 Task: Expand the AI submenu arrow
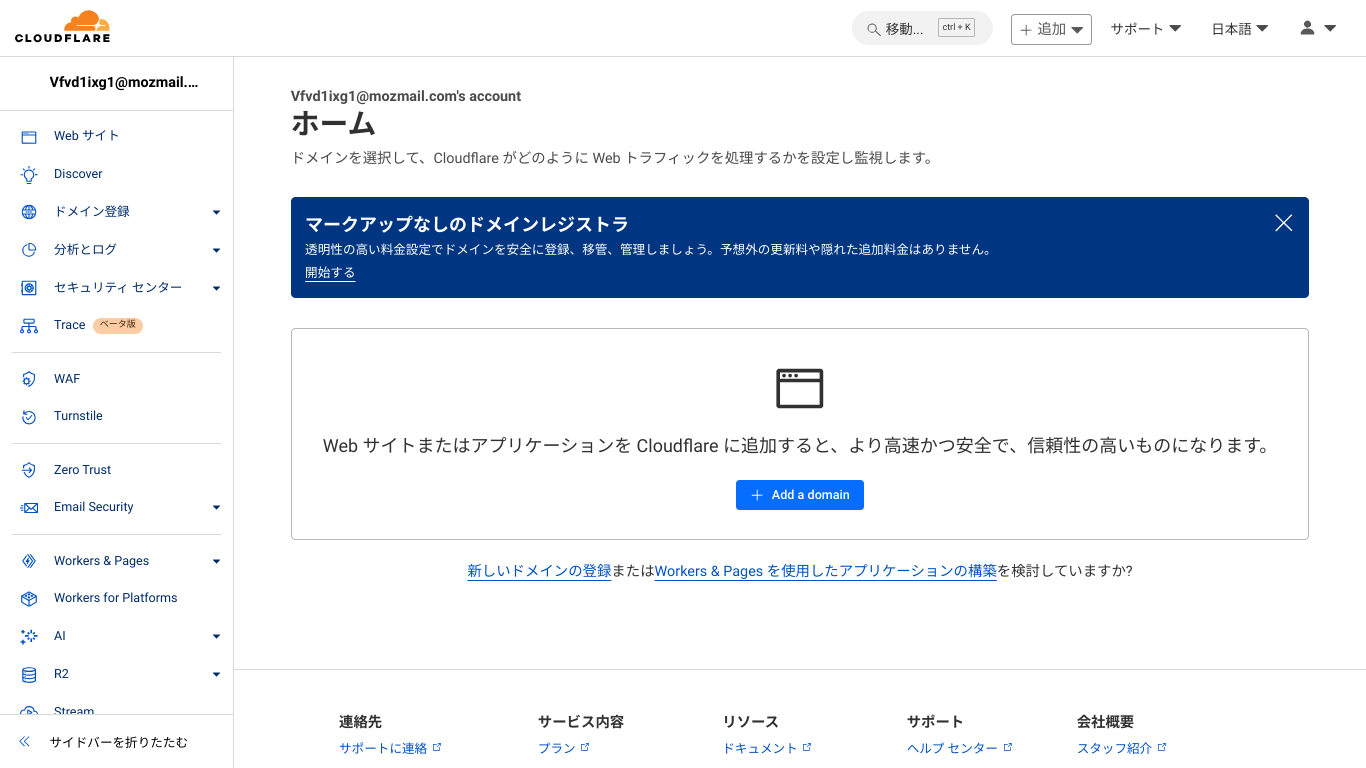[x=216, y=636]
